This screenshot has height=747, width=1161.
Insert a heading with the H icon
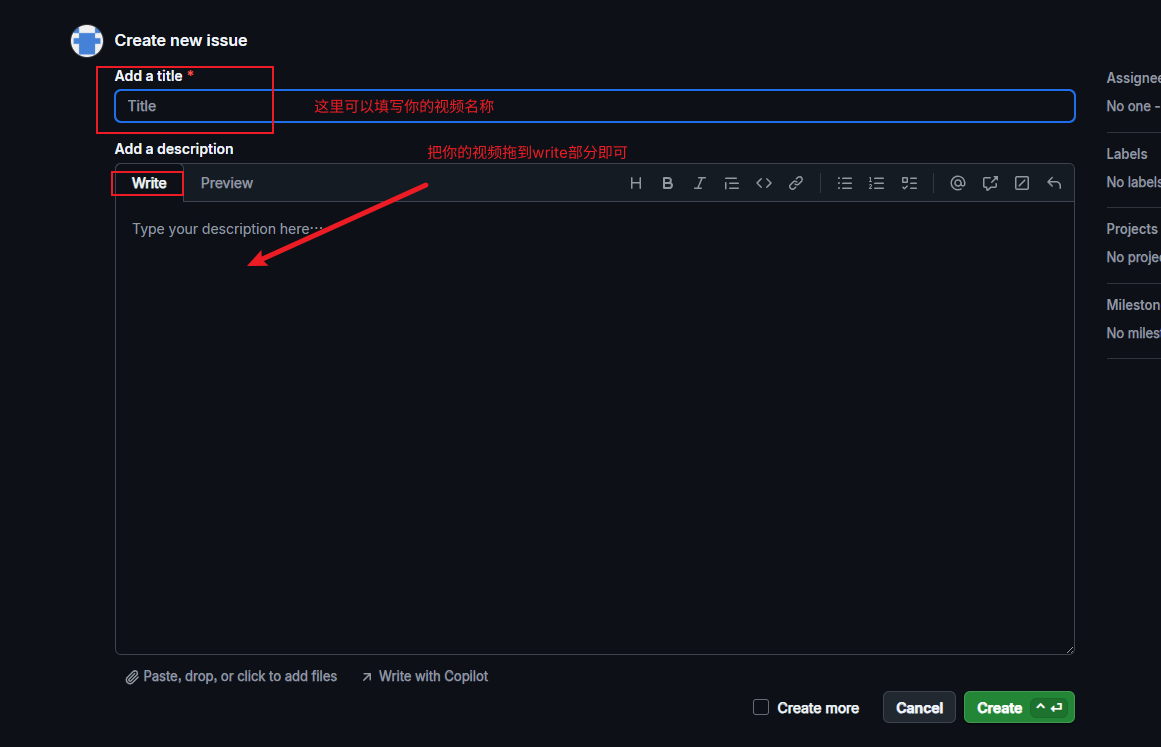pos(635,183)
